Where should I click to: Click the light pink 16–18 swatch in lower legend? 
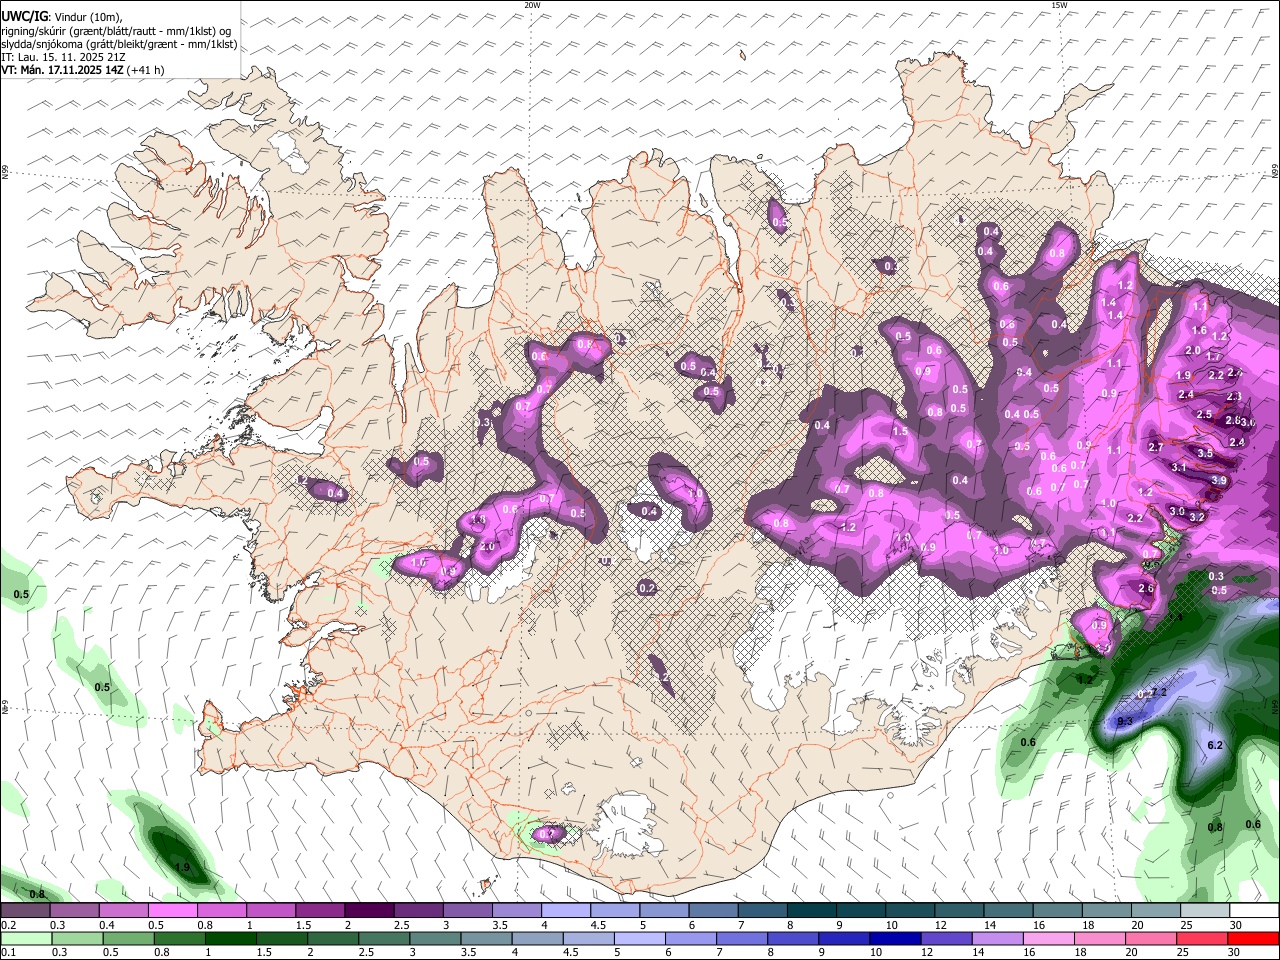pyautogui.click(x=1047, y=938)
